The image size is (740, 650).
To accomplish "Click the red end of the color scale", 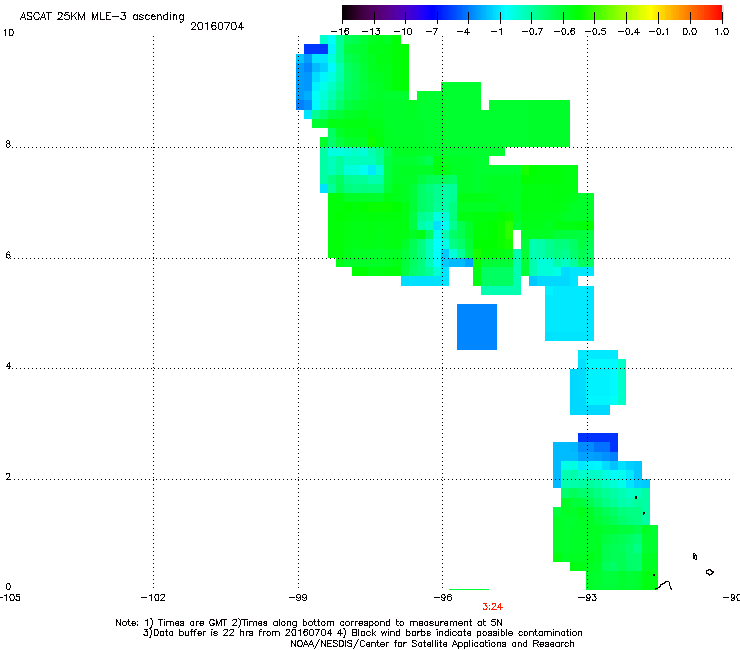I will click(x=713, y=13).
